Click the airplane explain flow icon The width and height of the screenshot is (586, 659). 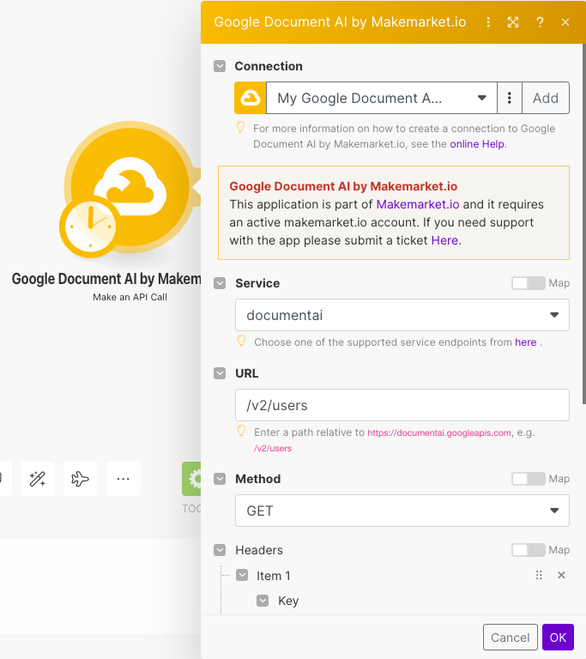[80, 479]
